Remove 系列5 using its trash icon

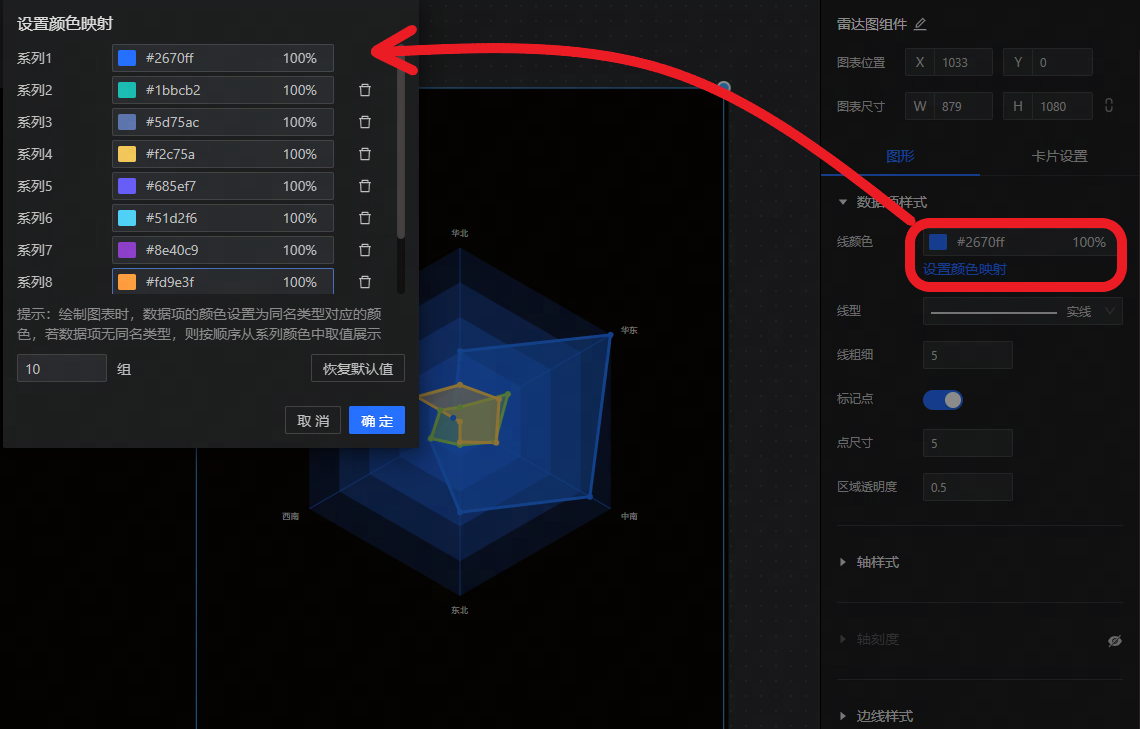tap(365, 186)
